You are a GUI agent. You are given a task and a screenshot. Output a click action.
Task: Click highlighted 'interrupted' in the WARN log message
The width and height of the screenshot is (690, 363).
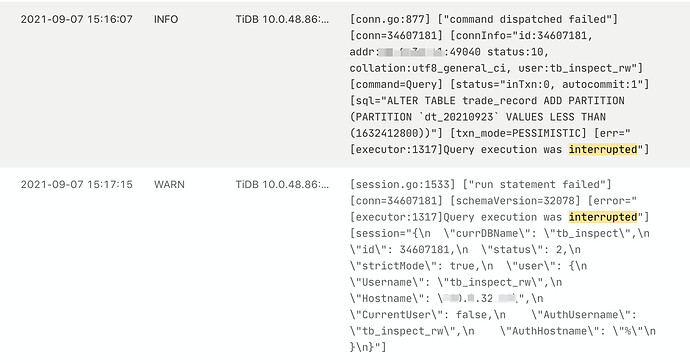tap(602, 217)
